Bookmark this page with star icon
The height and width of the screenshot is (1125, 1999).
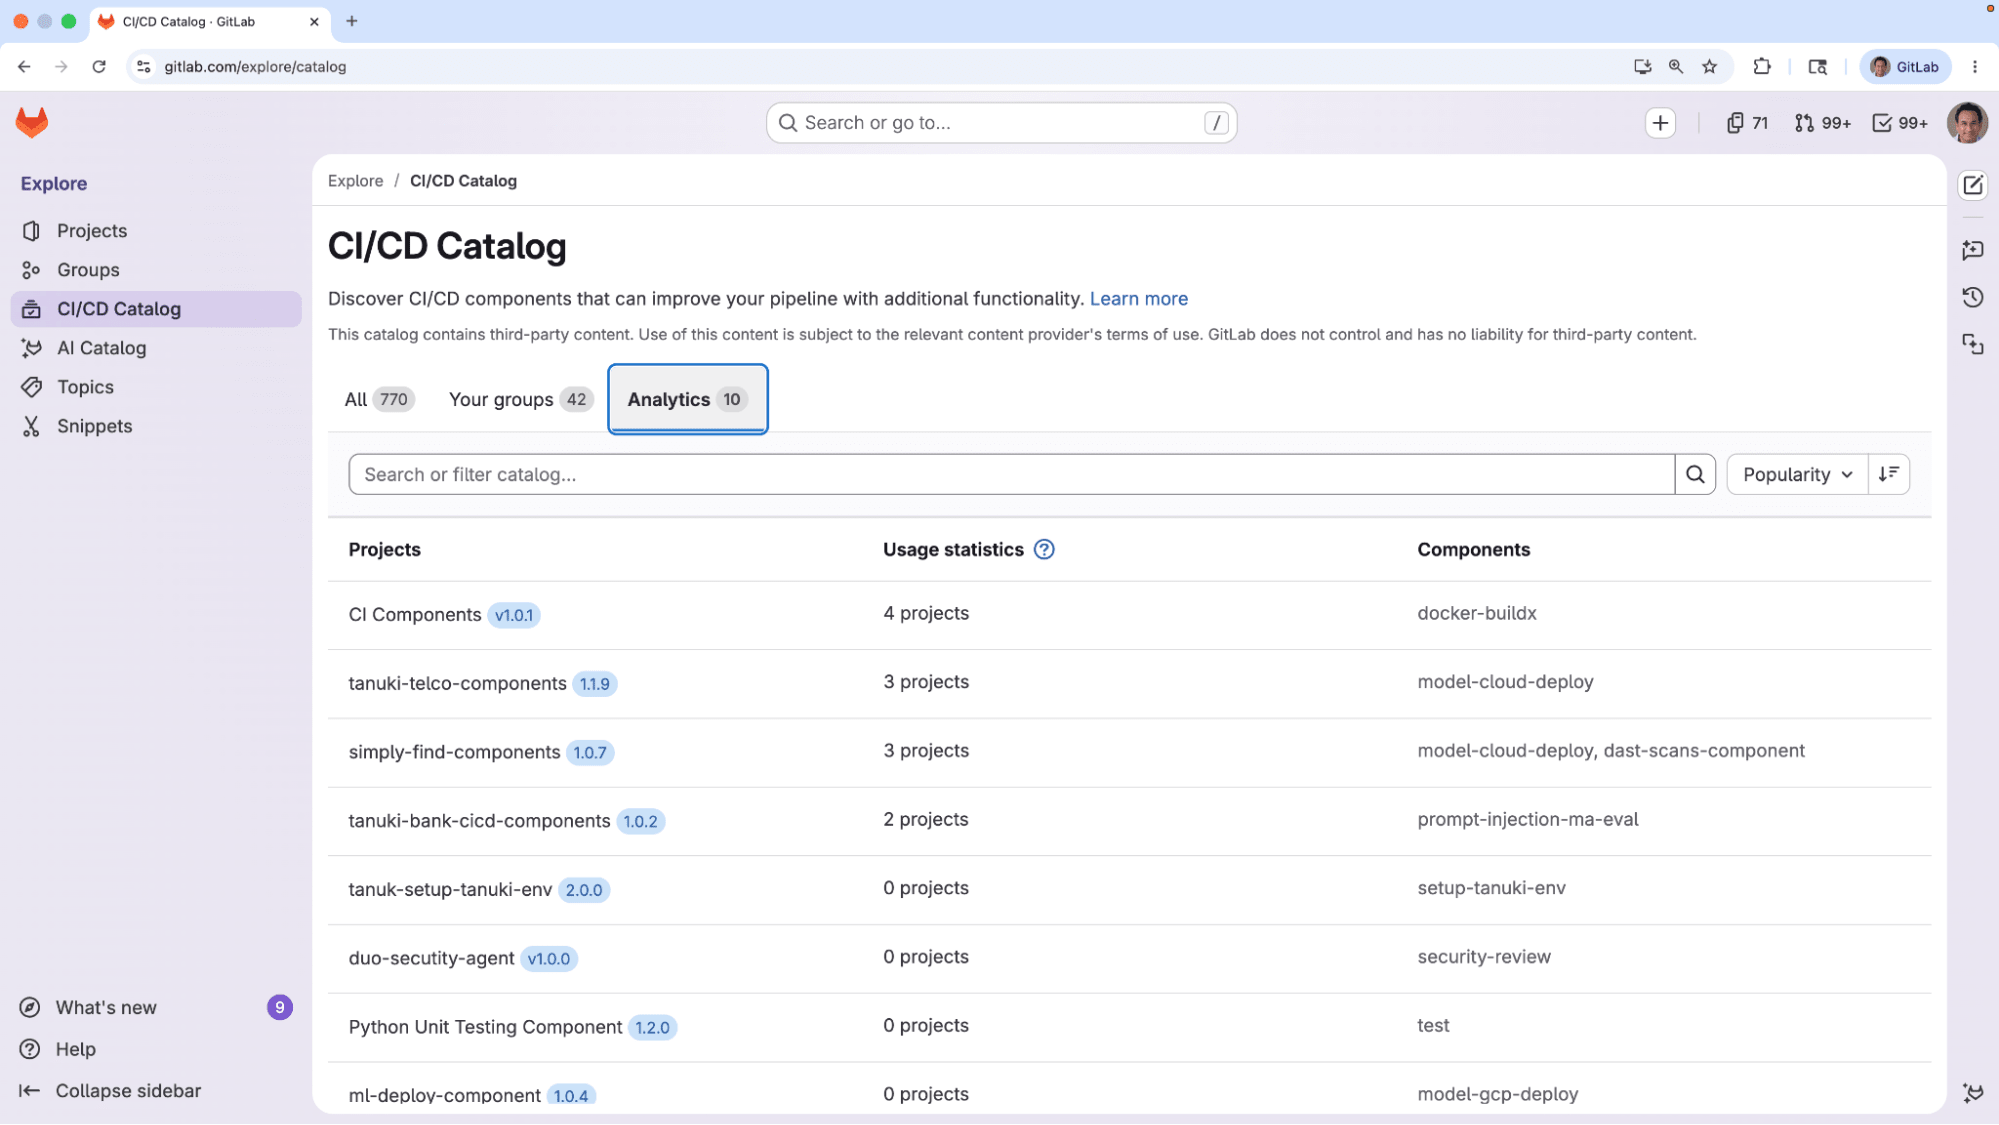point(1710,67)
